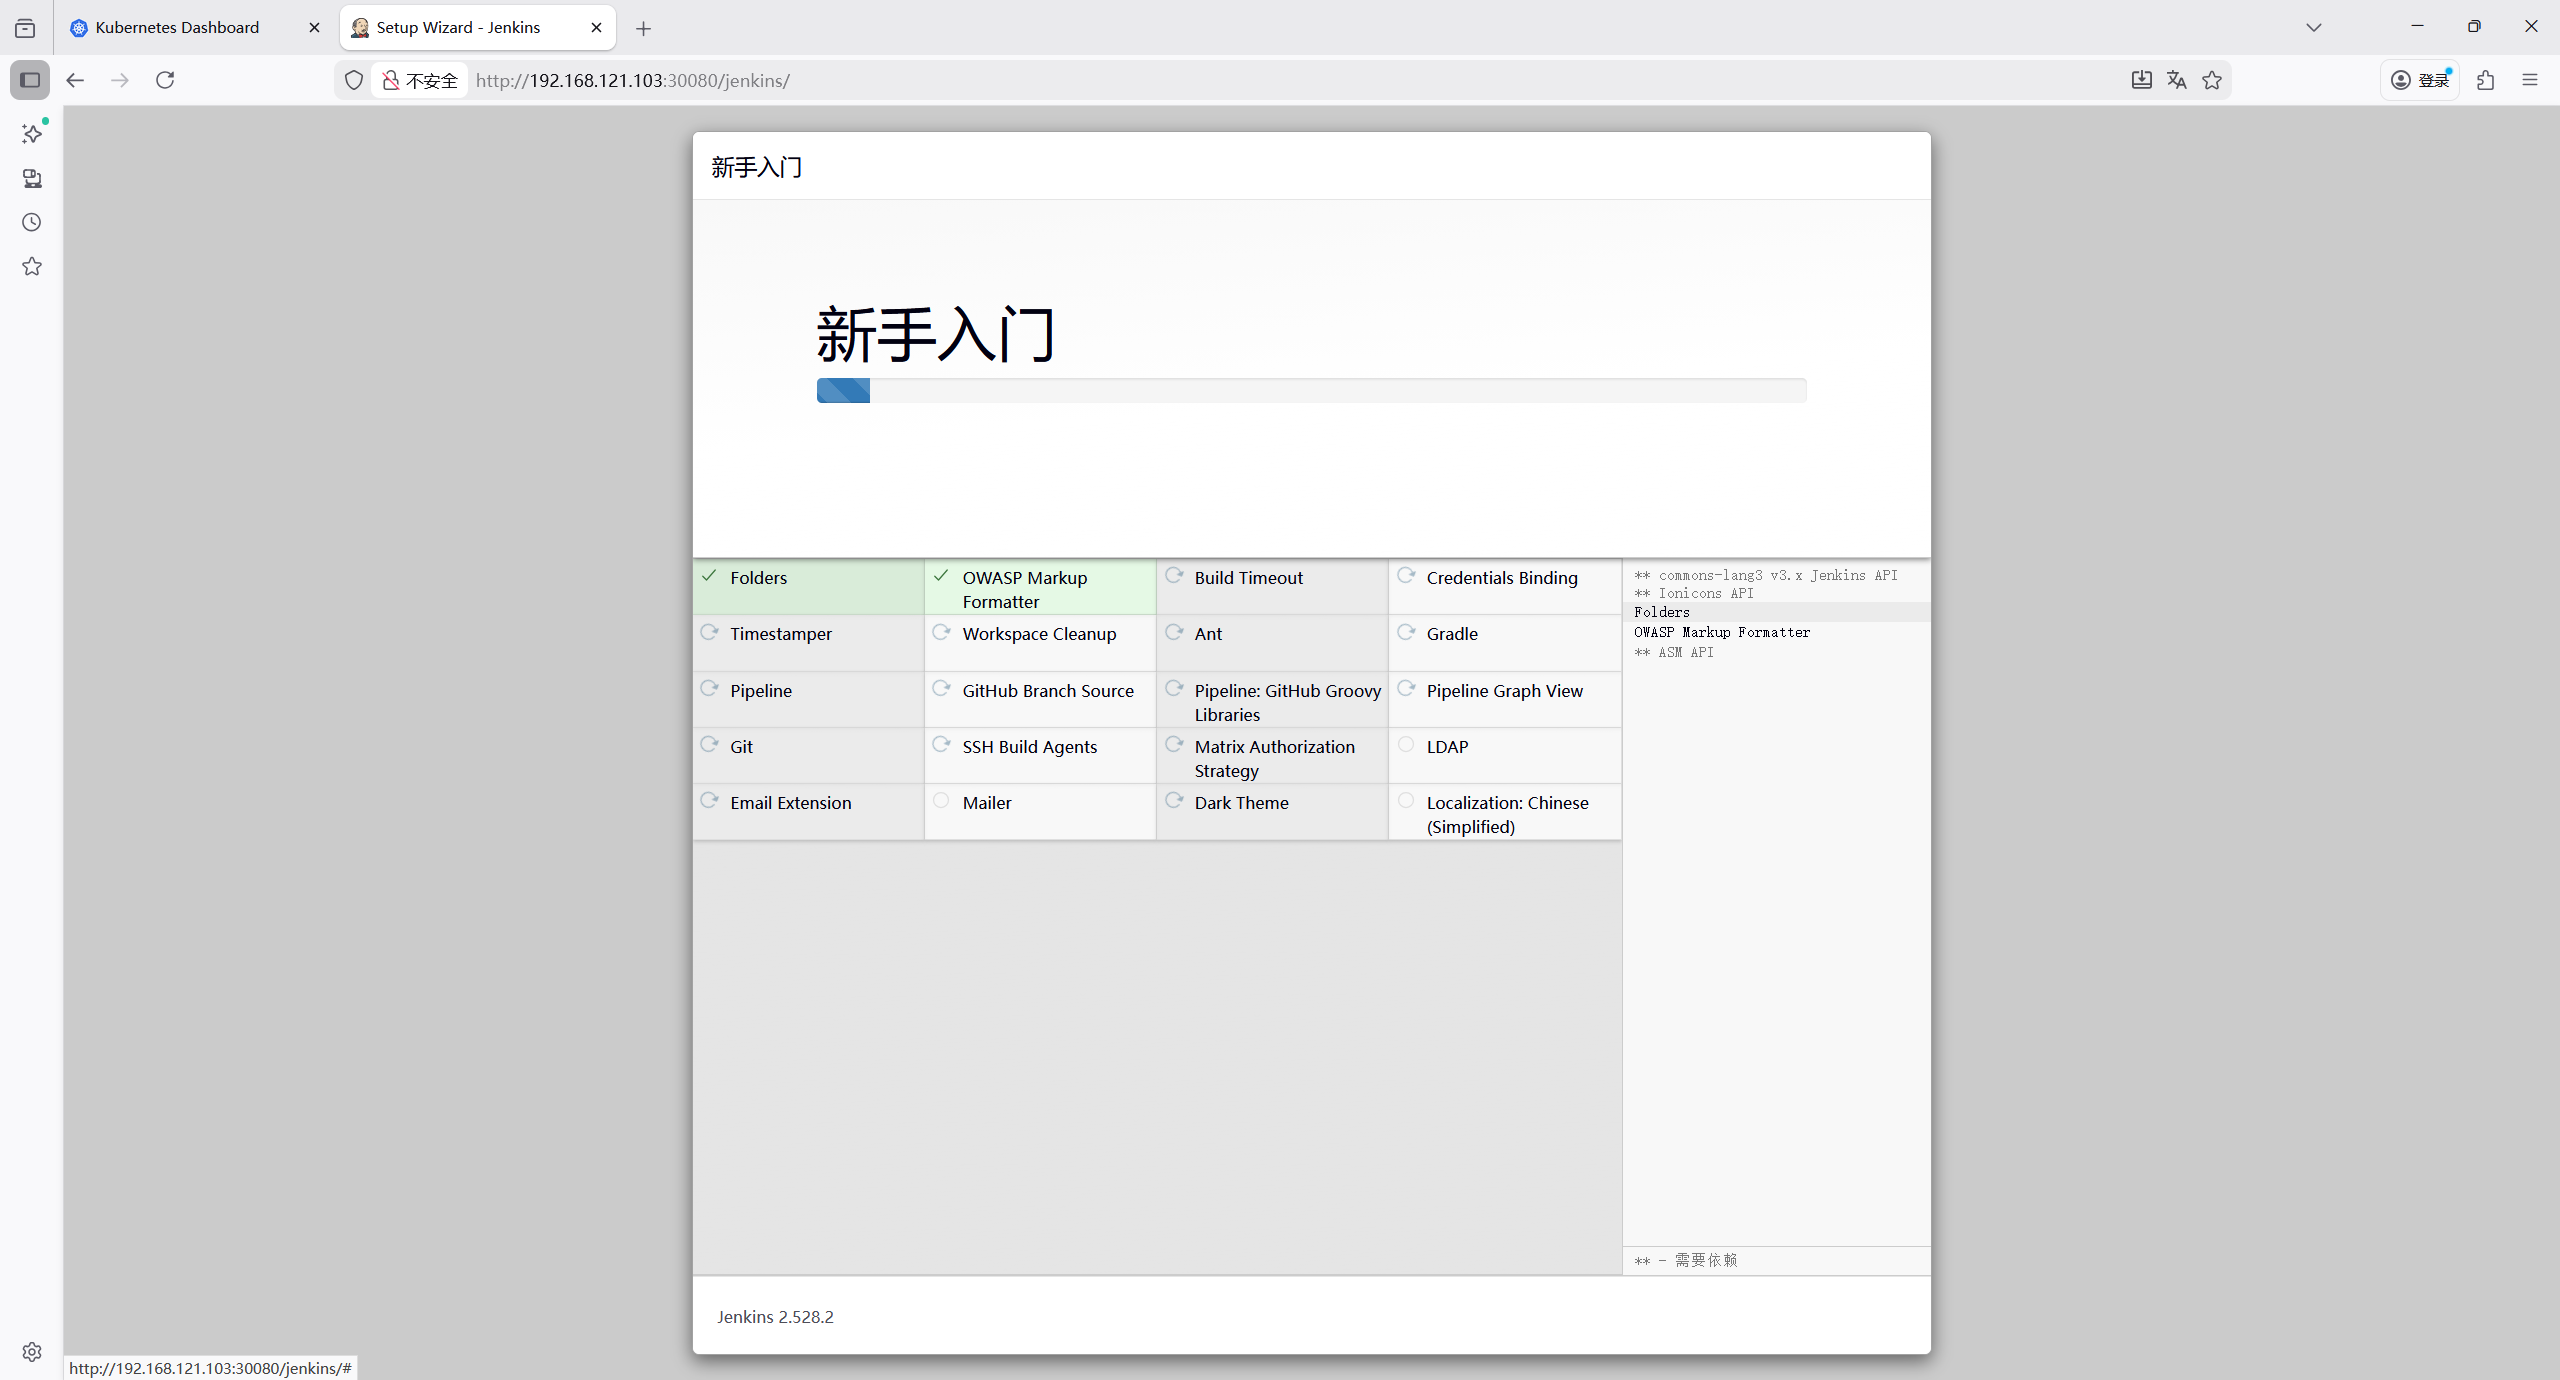This screenshot has width=2560, height=1380.
Task: Open the sidebar history clock icon
Action: 32,222
